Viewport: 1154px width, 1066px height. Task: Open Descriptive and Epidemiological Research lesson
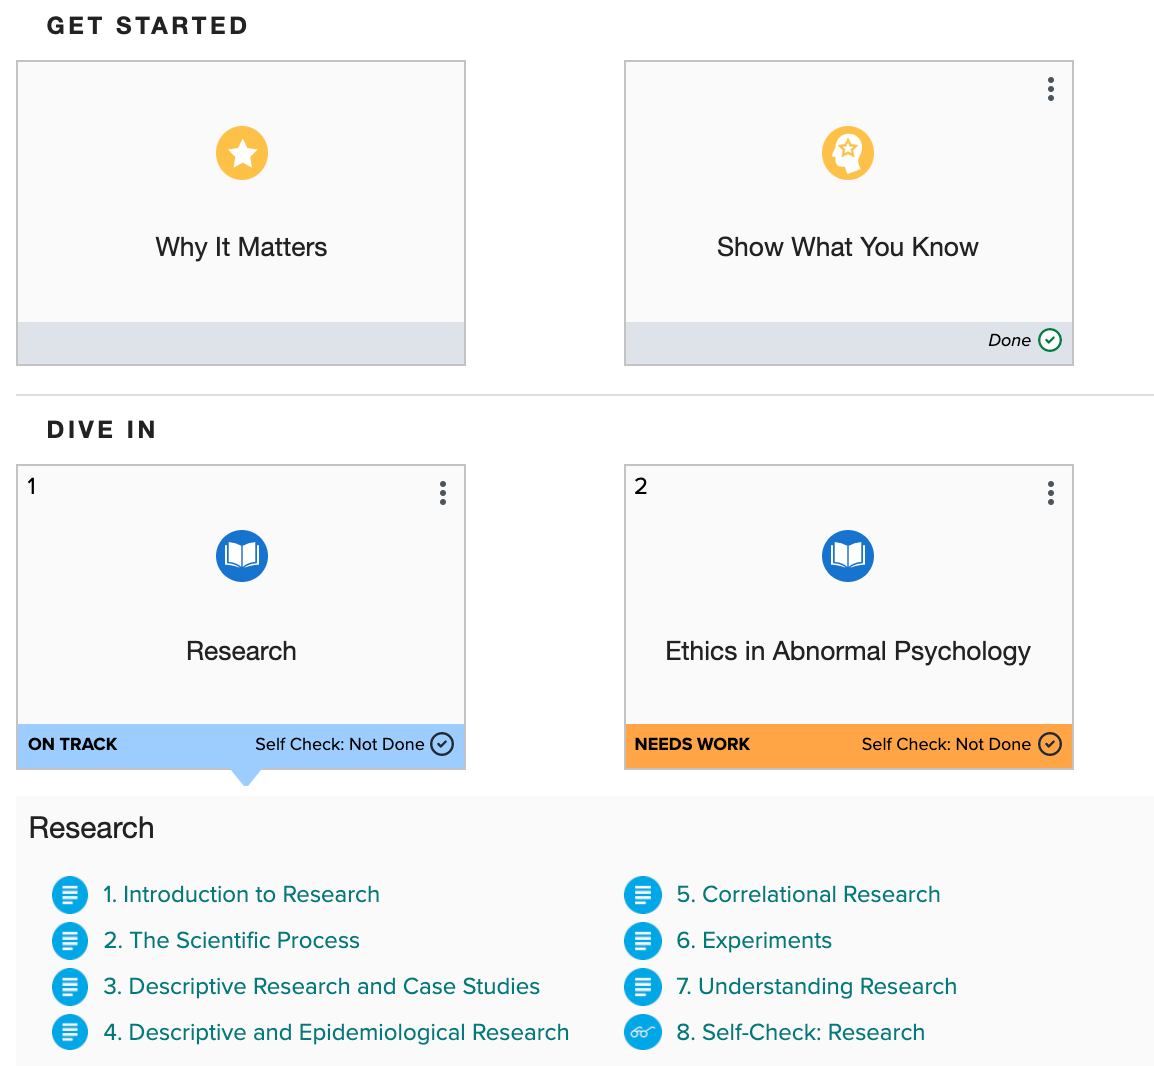pos(336,1032)
